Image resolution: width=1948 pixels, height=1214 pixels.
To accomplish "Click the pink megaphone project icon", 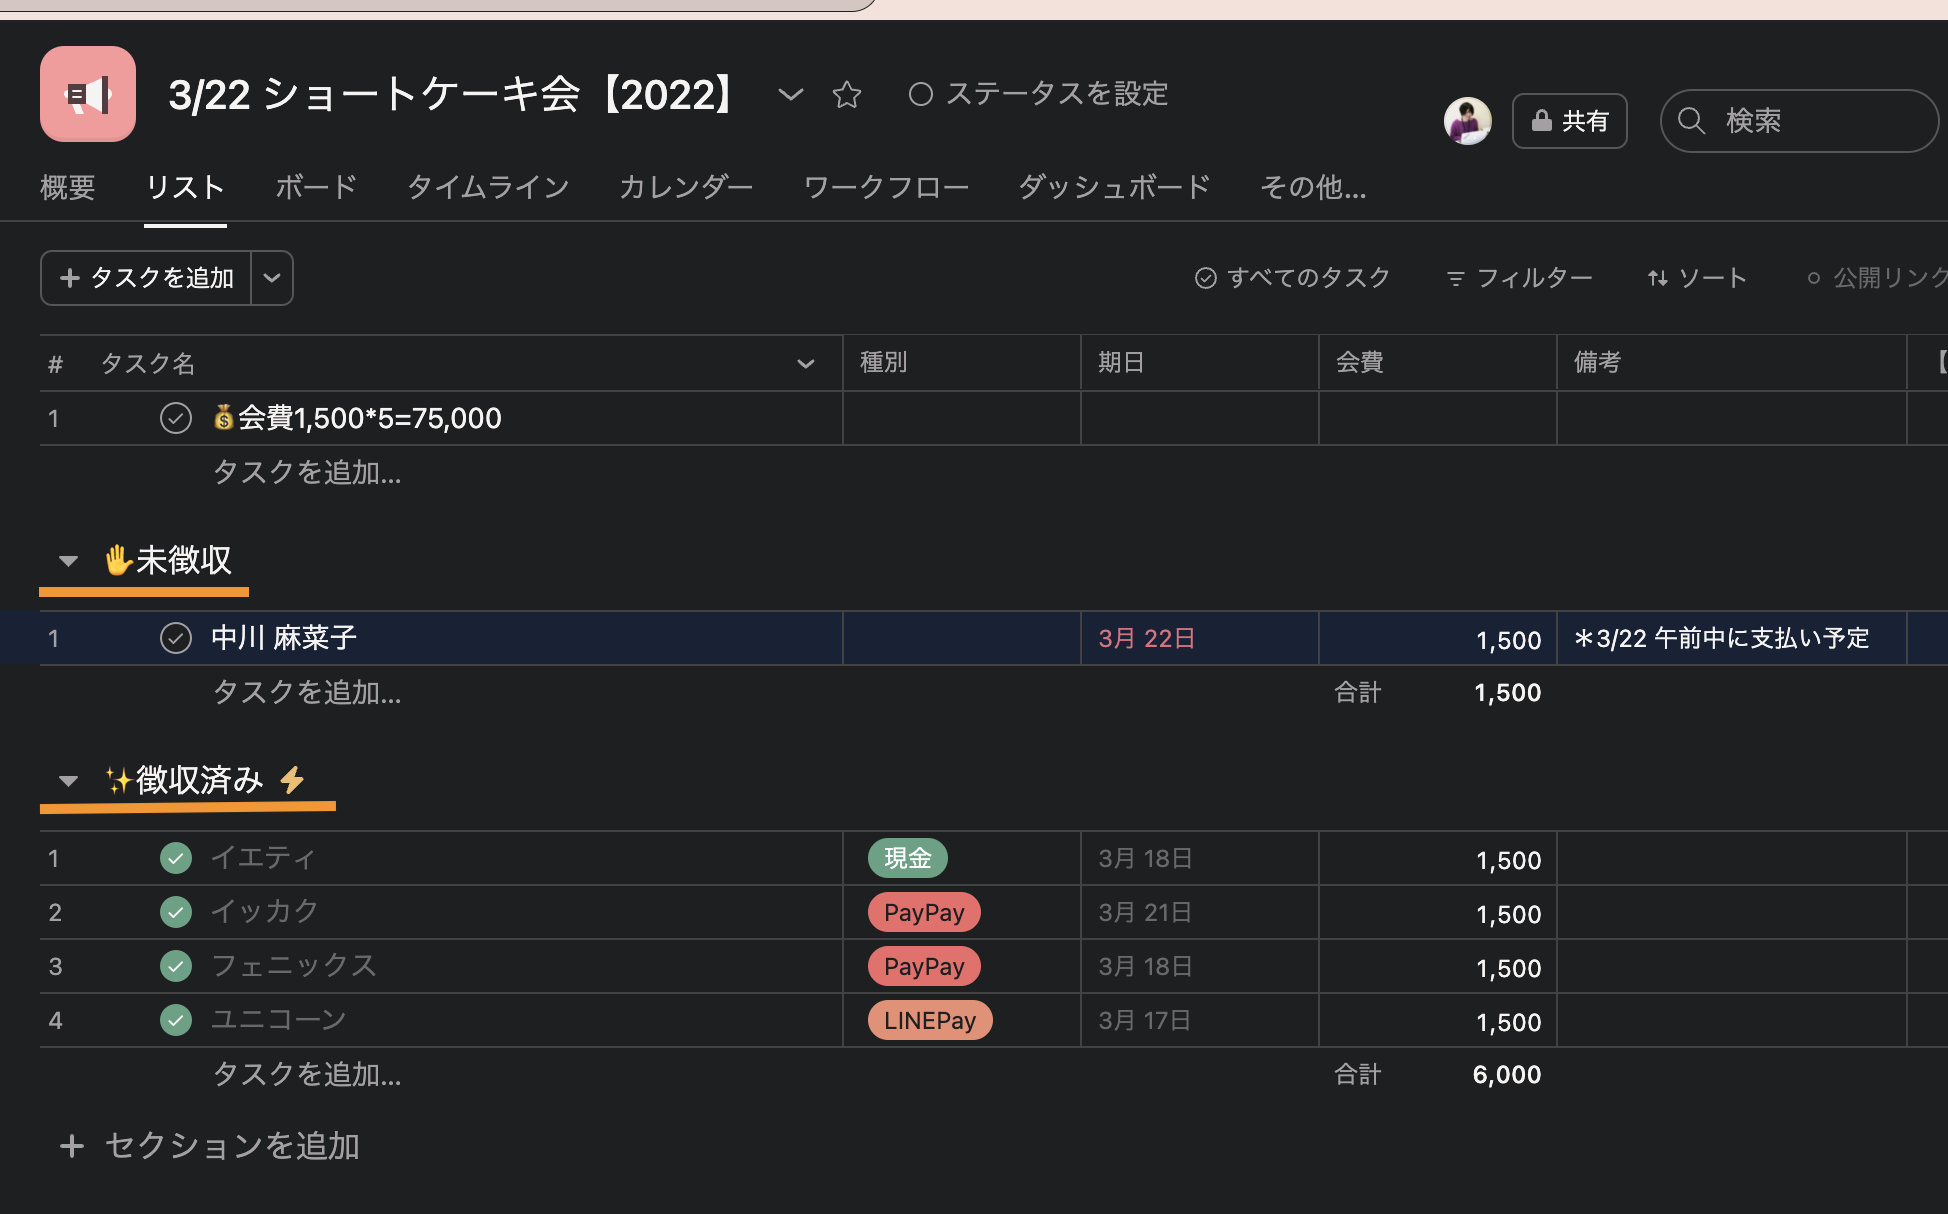I will tap(88, 94).
